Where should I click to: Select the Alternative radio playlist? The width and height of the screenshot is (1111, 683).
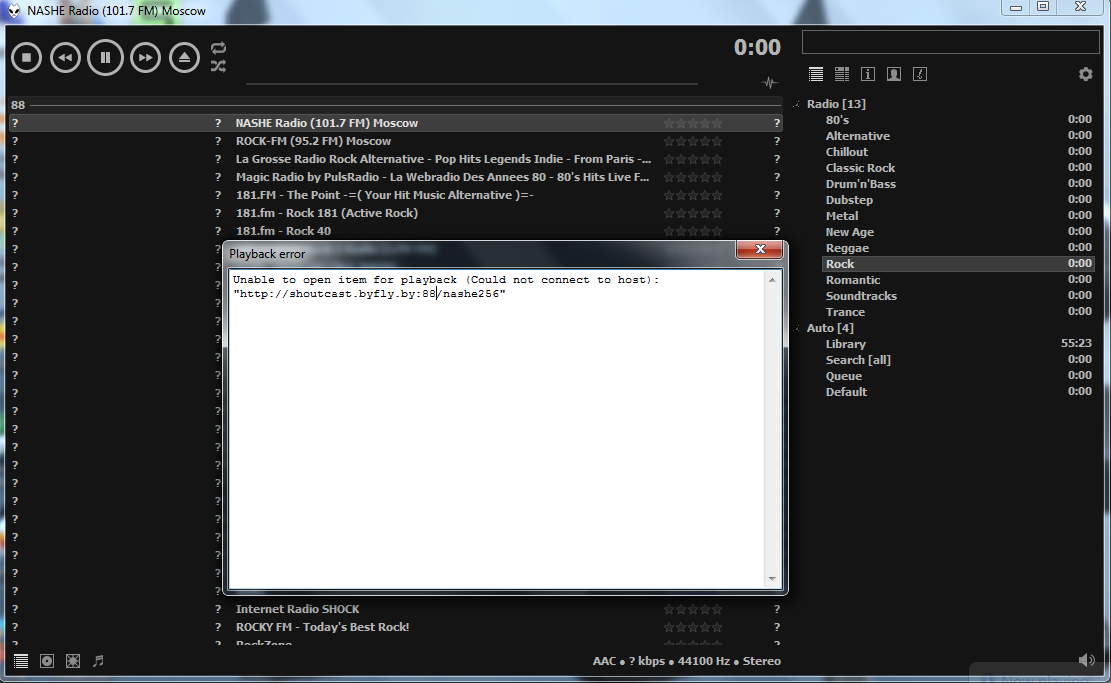coord(958,136)
